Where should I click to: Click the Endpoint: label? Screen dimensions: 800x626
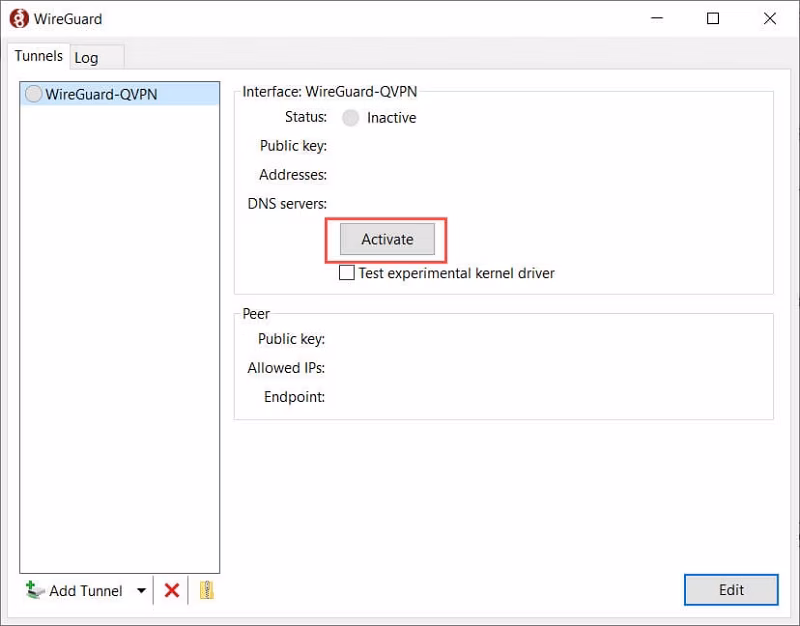click(x=294, y=397)
